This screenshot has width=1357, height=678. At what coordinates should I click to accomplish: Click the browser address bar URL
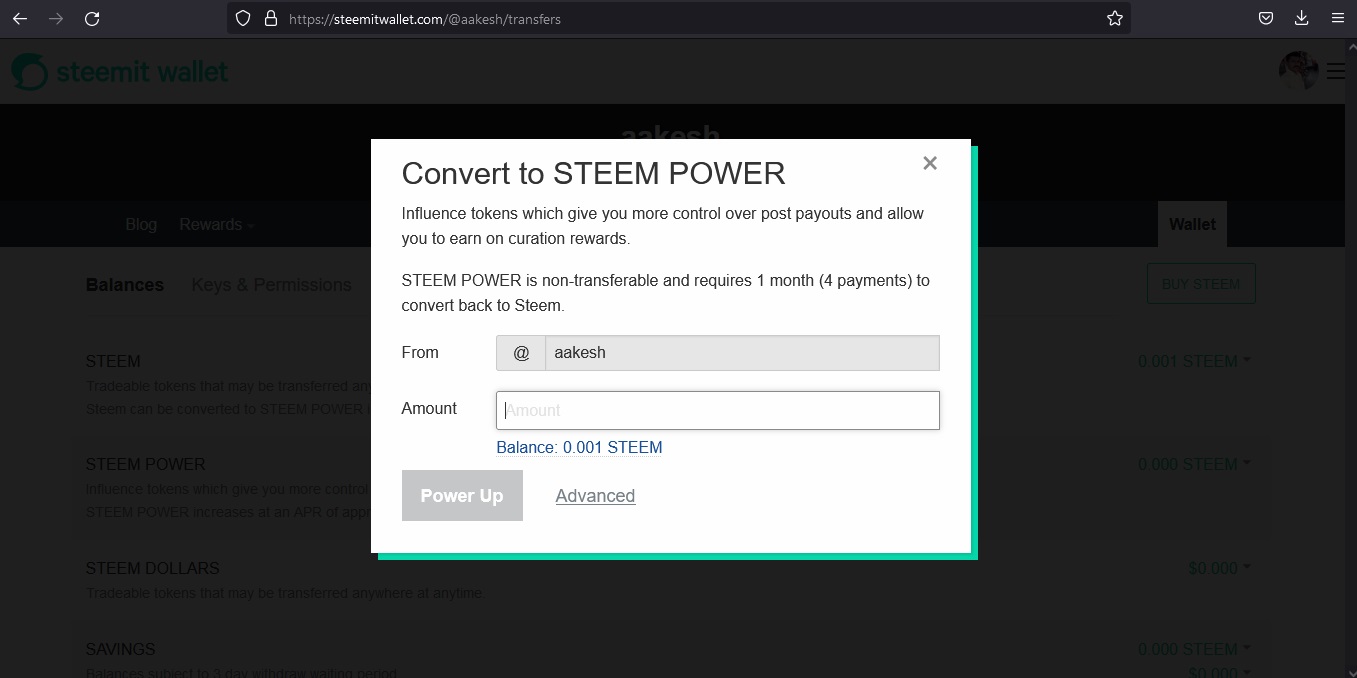click(425, 19)
